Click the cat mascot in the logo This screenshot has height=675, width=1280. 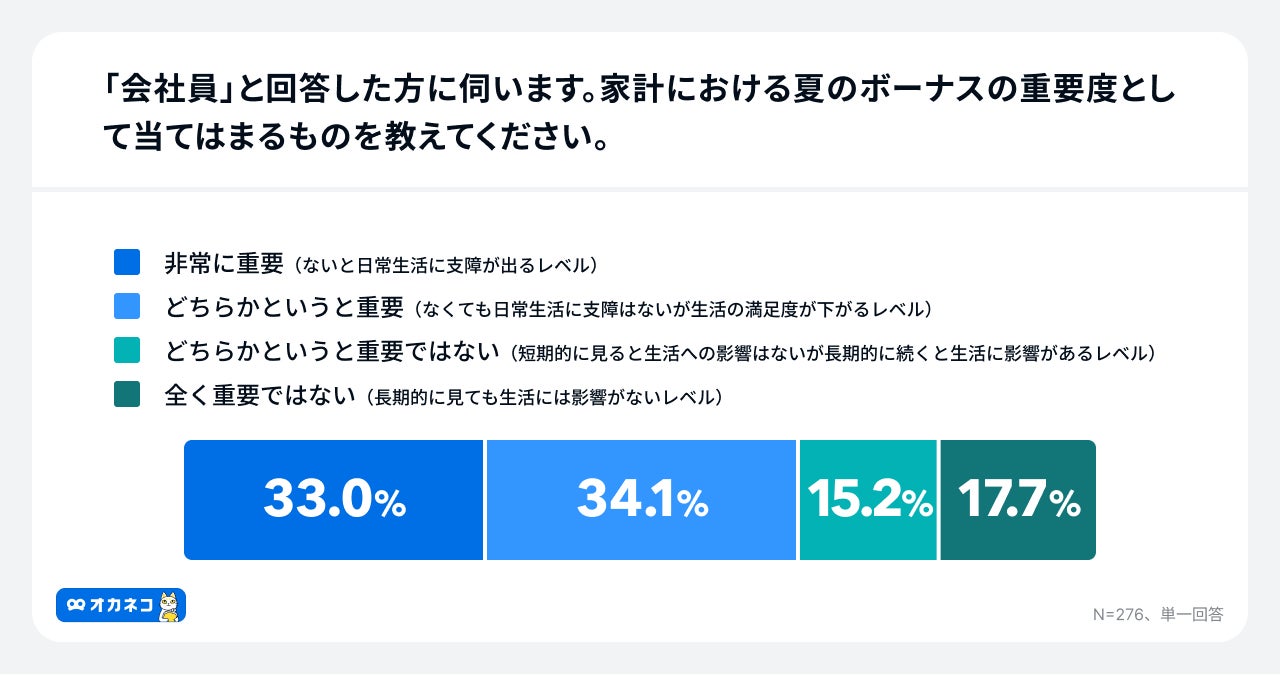pos(170,606)
